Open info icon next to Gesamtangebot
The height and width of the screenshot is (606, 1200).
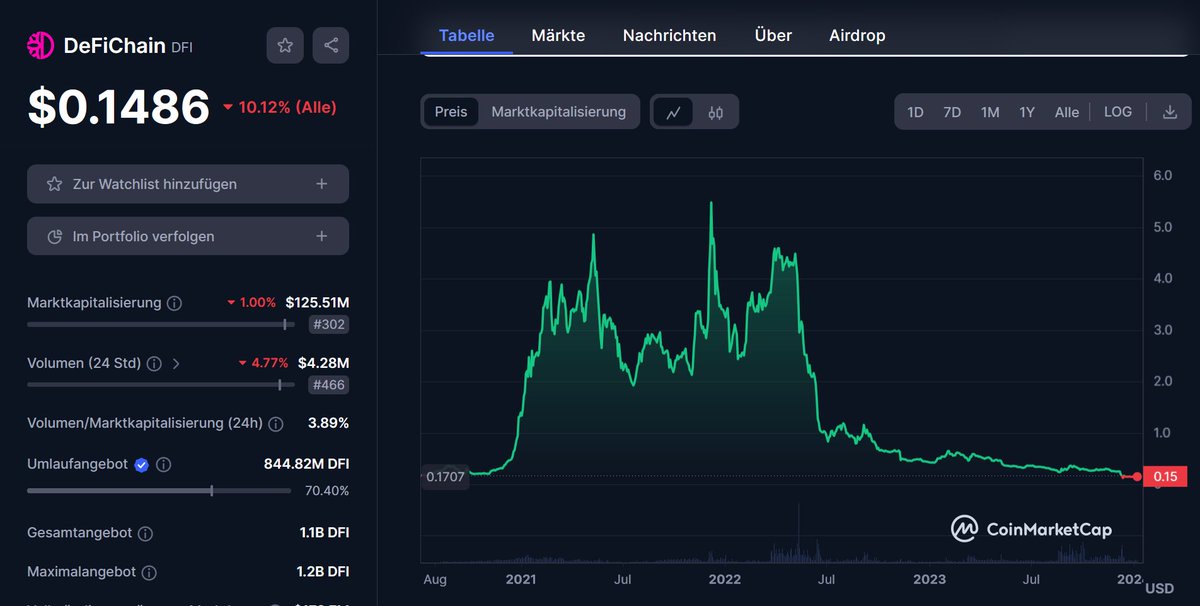click(145, 534)
